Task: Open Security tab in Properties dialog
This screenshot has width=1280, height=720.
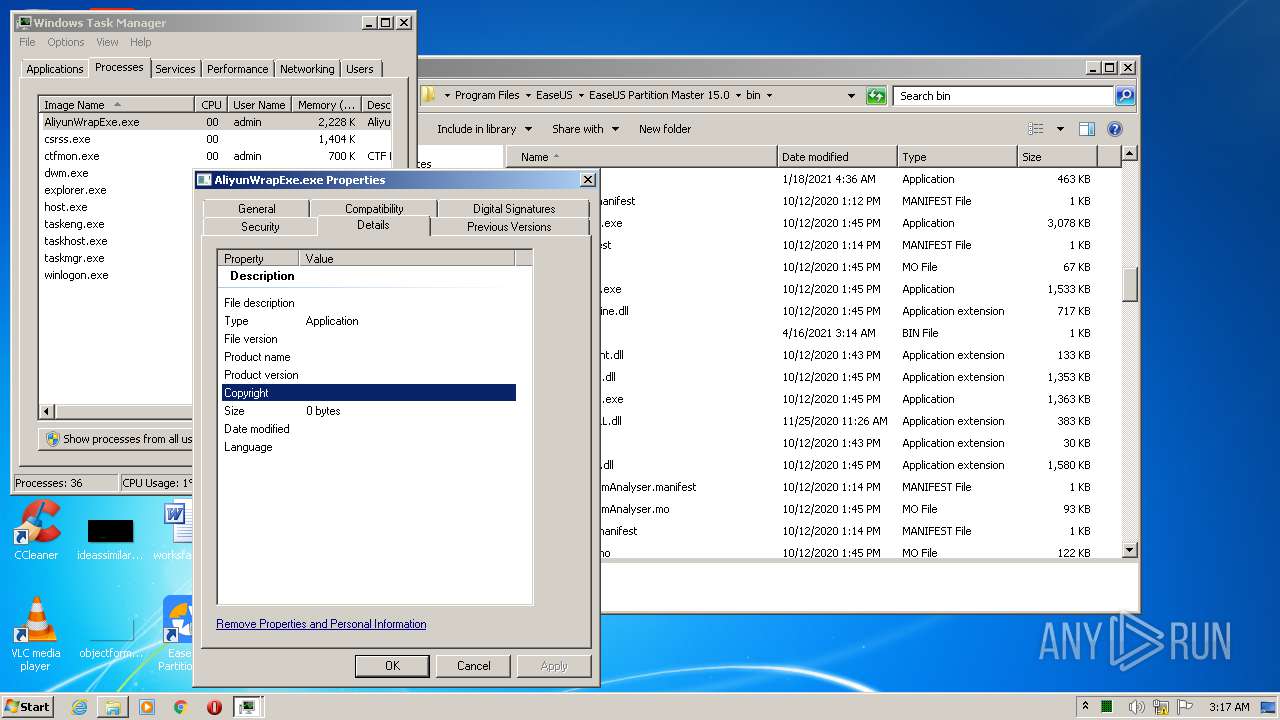Action: coord(260,227)
